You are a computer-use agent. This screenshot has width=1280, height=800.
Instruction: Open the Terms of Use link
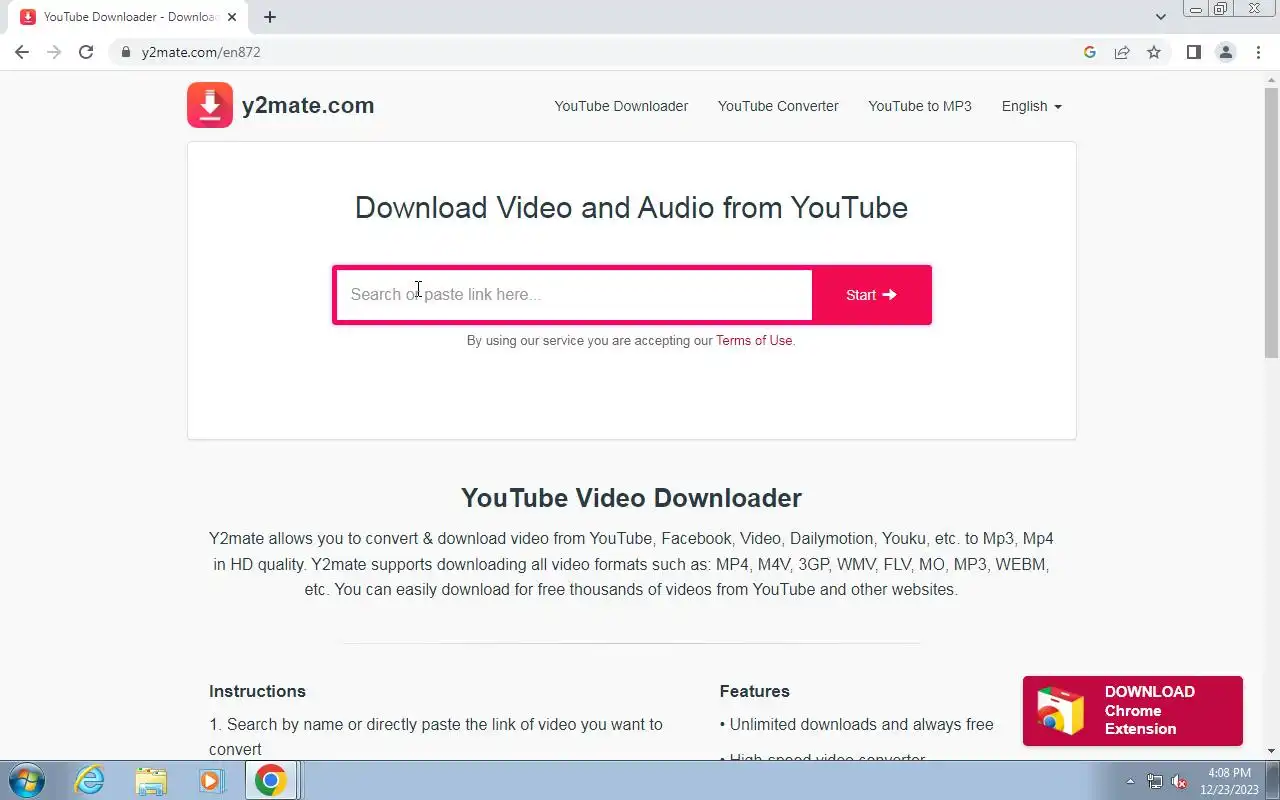point(754,340)
